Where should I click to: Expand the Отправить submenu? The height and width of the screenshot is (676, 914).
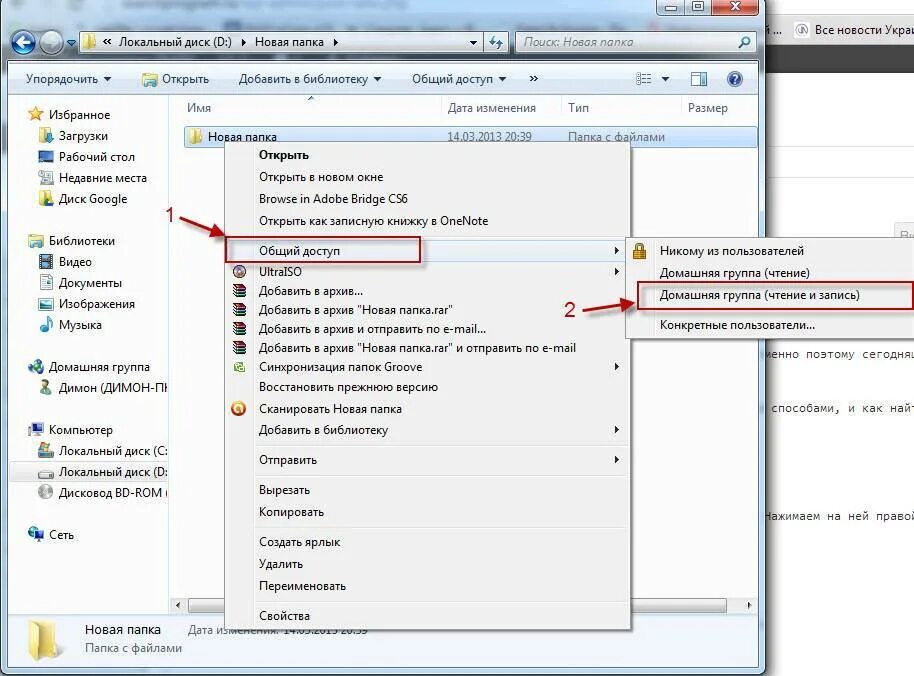tap(616, 460)
